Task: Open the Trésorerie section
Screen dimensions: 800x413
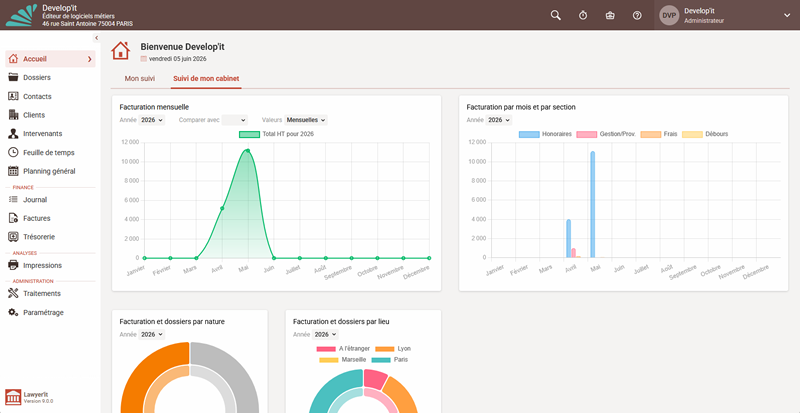Action: coord(39,237)
